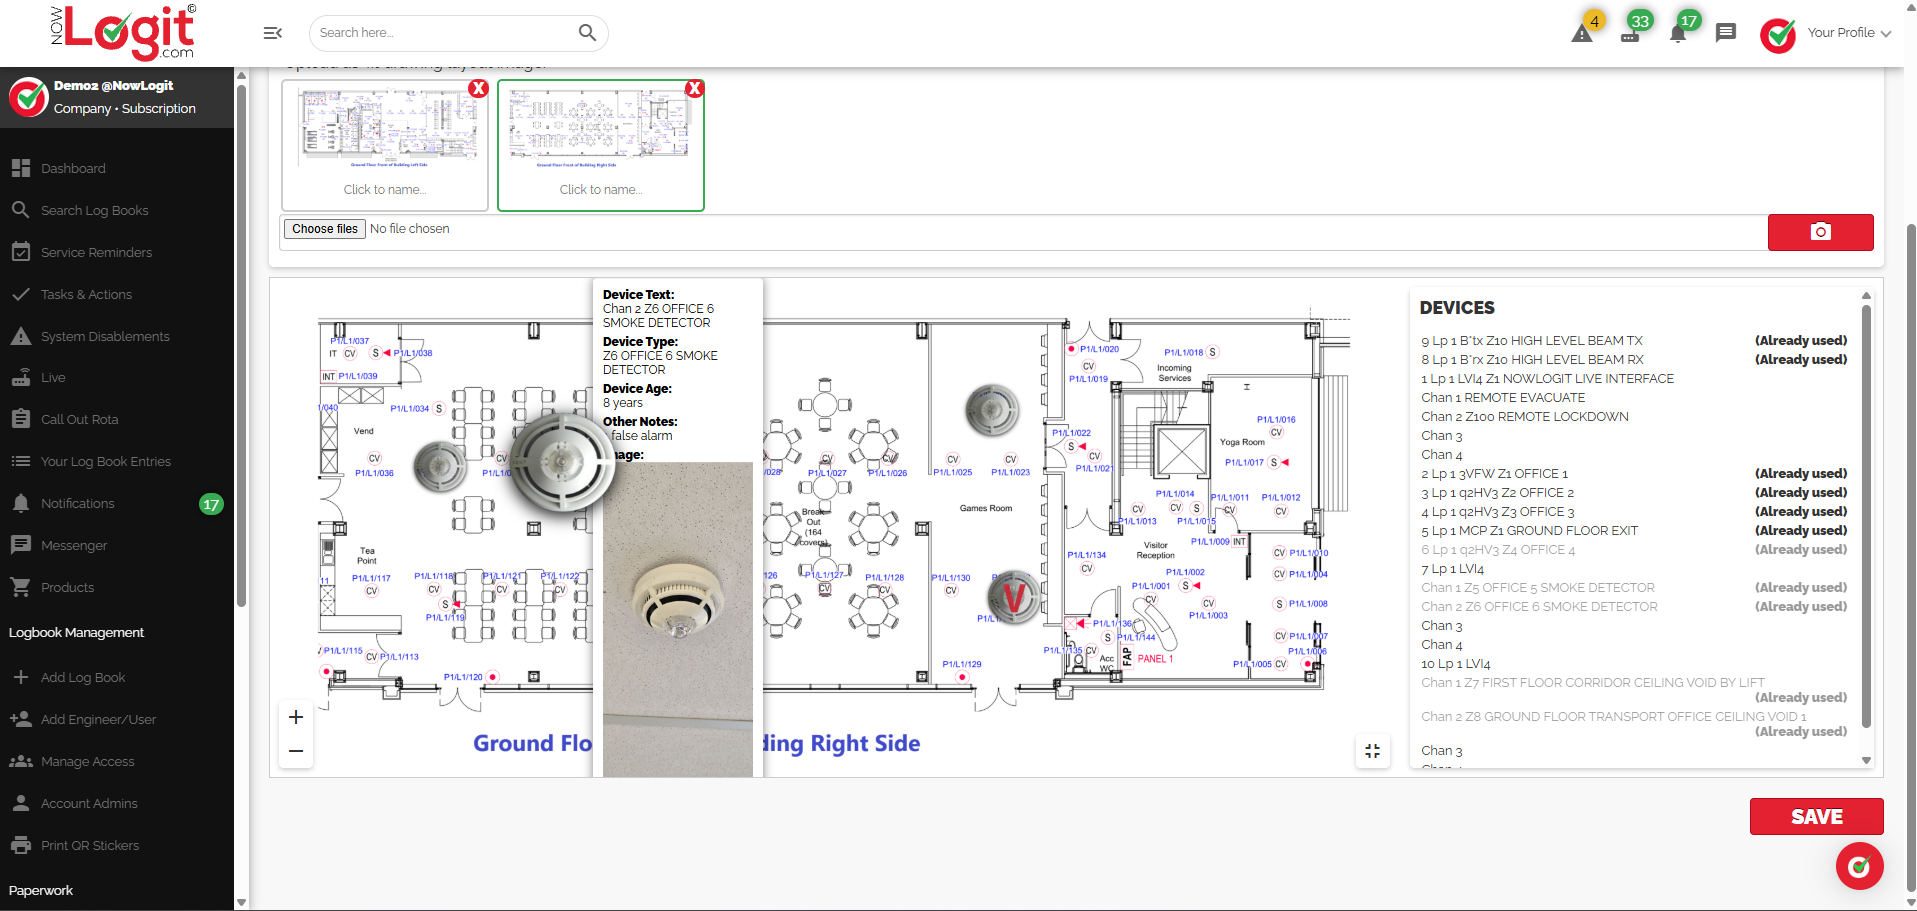Viewport: 1917px width, 911px height.
Task: Select device 1 Lp 1 LVl4 Z1 NOWLOGIT LIVE INTERFACE
Action: pyautogui.click(x=1547, y=379)
